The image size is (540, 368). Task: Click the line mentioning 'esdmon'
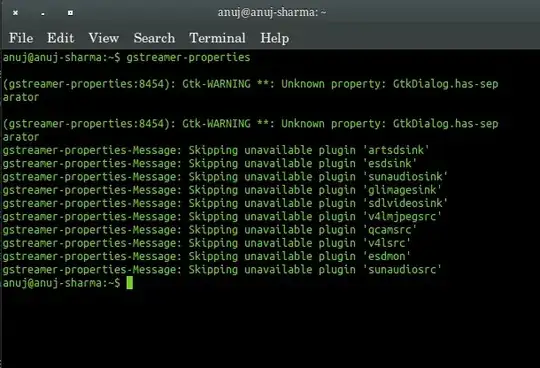coord(207,256)
